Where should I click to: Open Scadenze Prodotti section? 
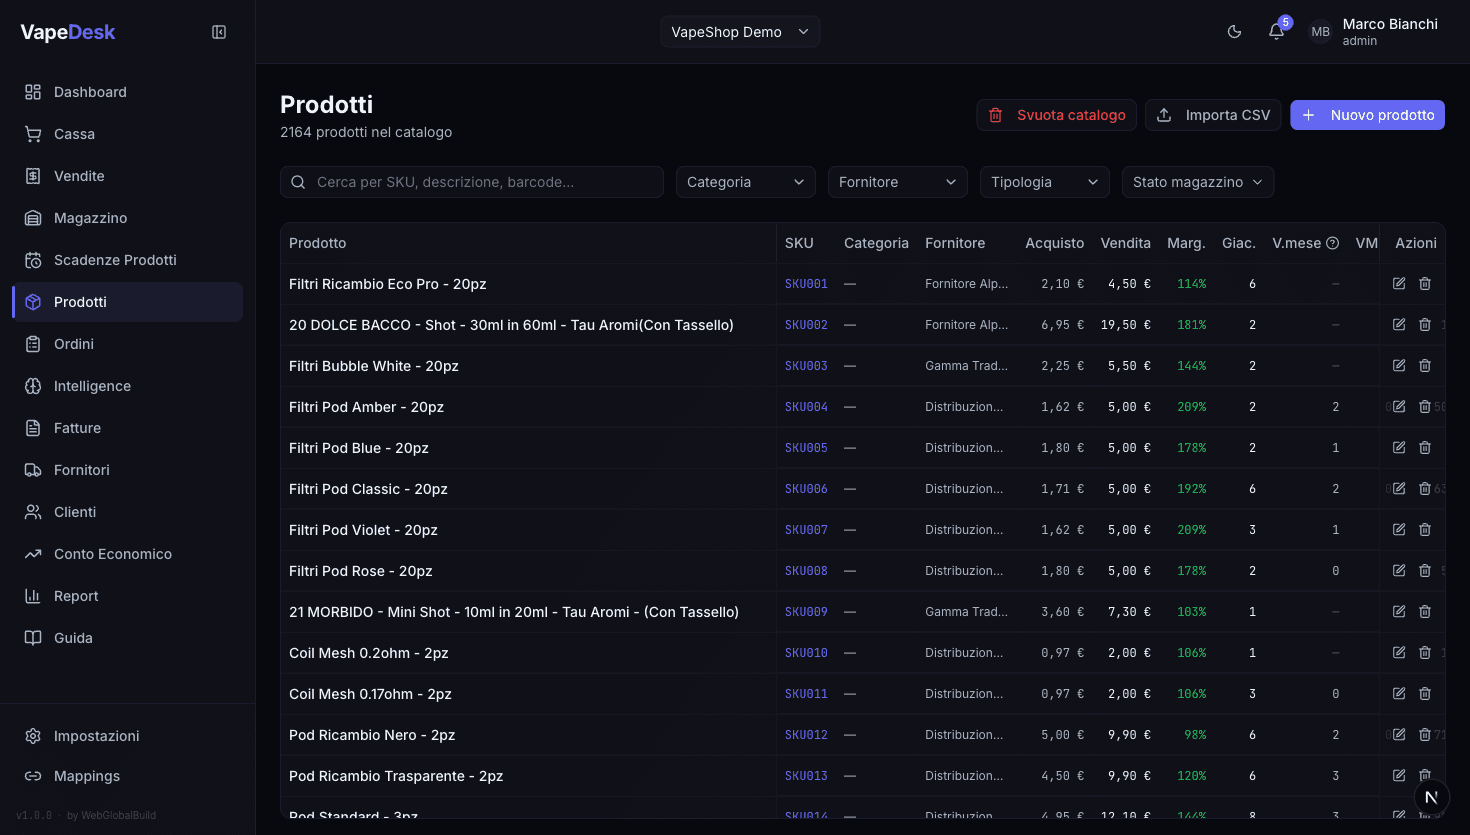pos(114,260)
